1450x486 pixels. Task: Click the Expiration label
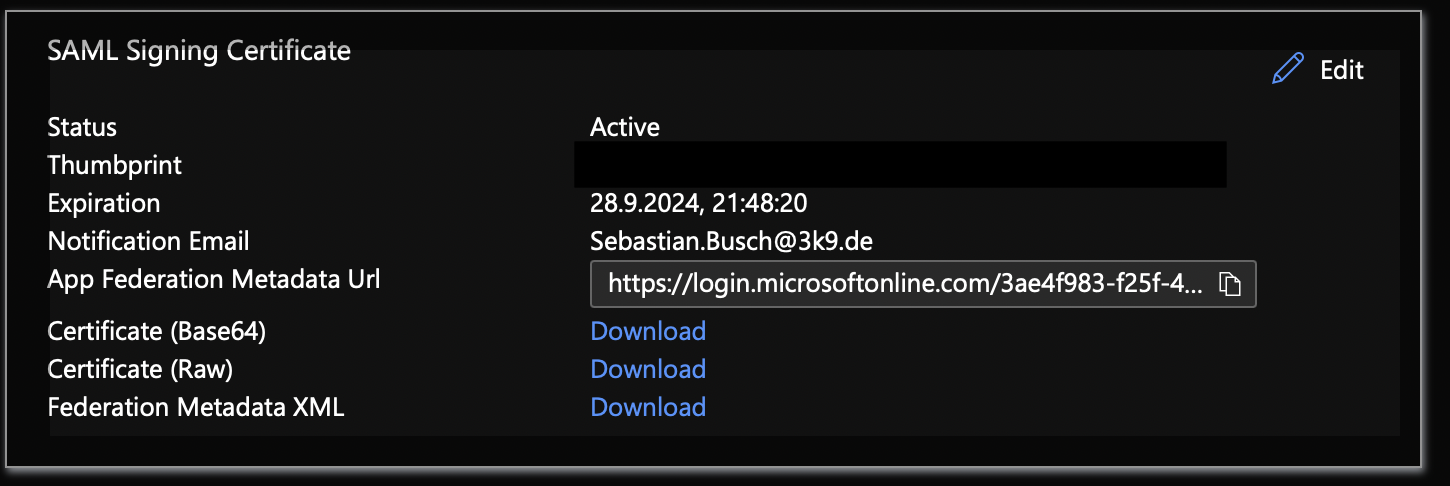(x=104, y=203)
